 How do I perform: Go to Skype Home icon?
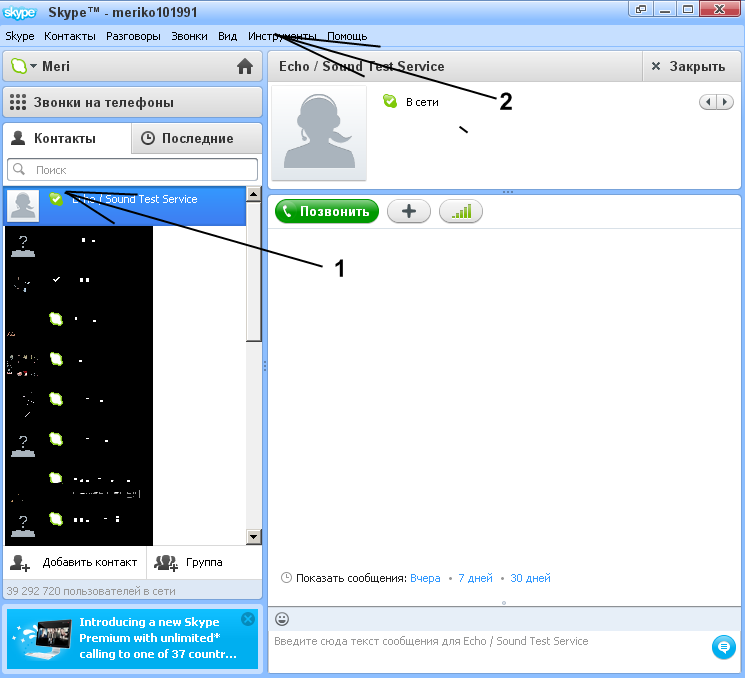tap(245, 66)
